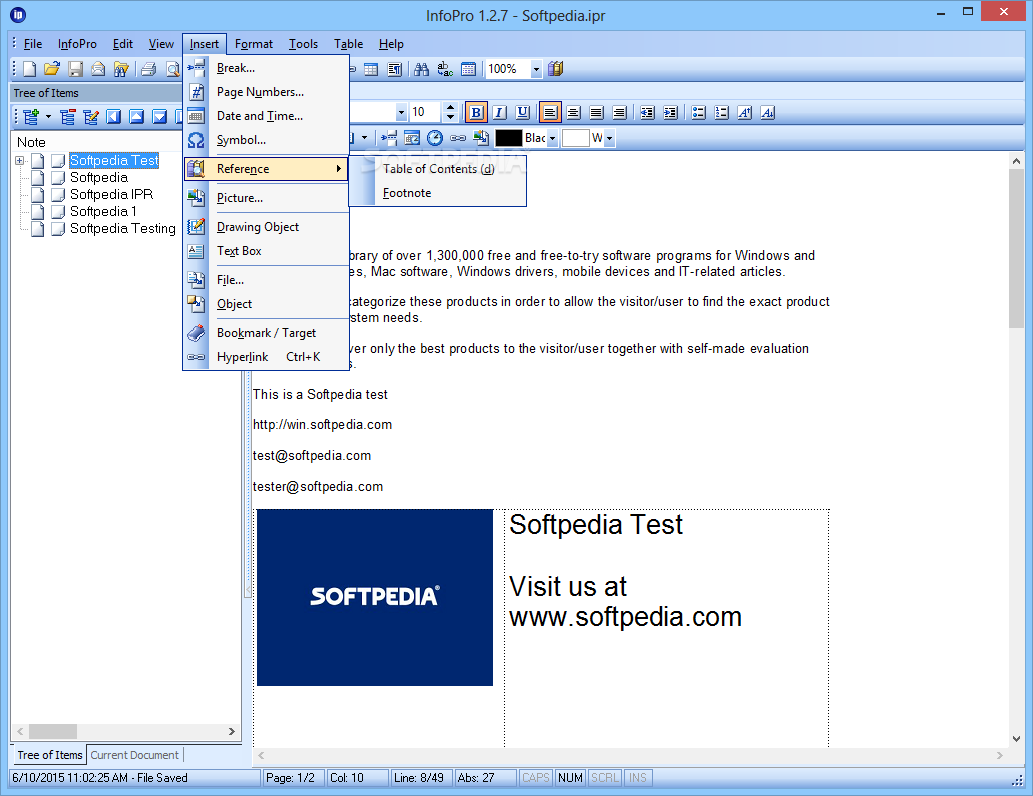Select the Softpedia Testing tree item
Screen dimensions: 1033x796
pos(123,229)
